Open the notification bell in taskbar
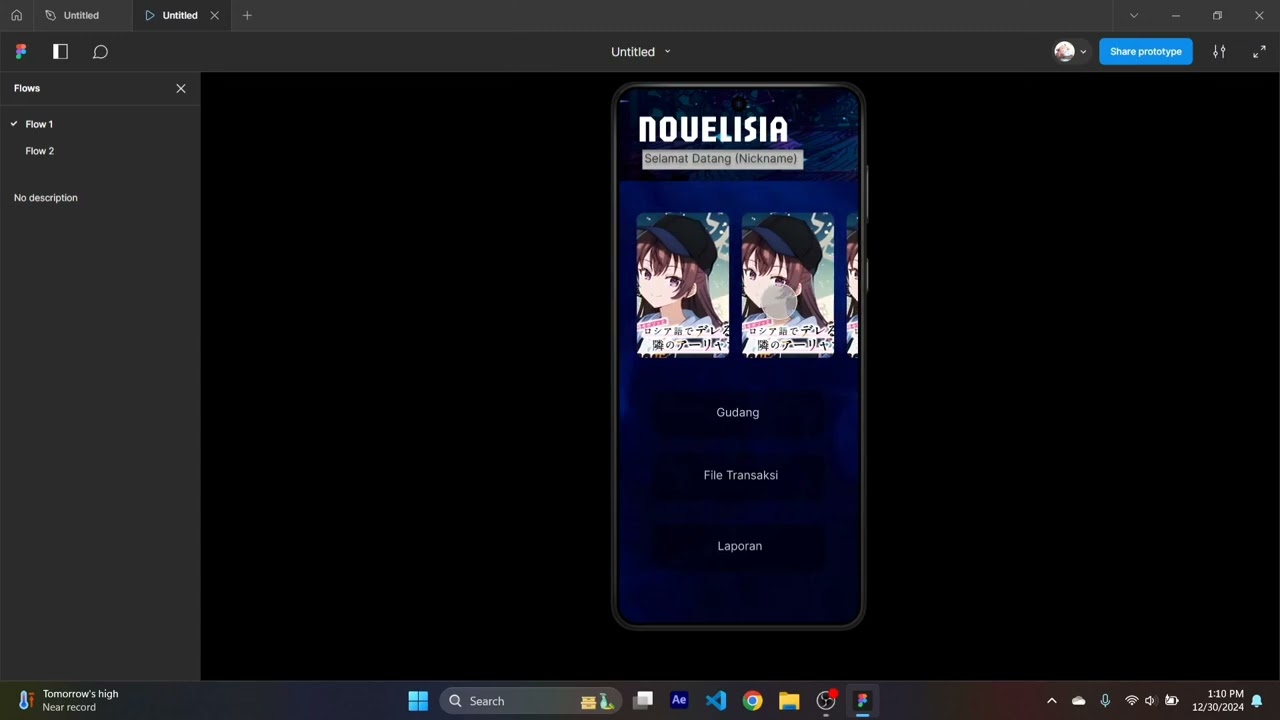Viewport: 1280px width, 720px height. click(1257, 701)
